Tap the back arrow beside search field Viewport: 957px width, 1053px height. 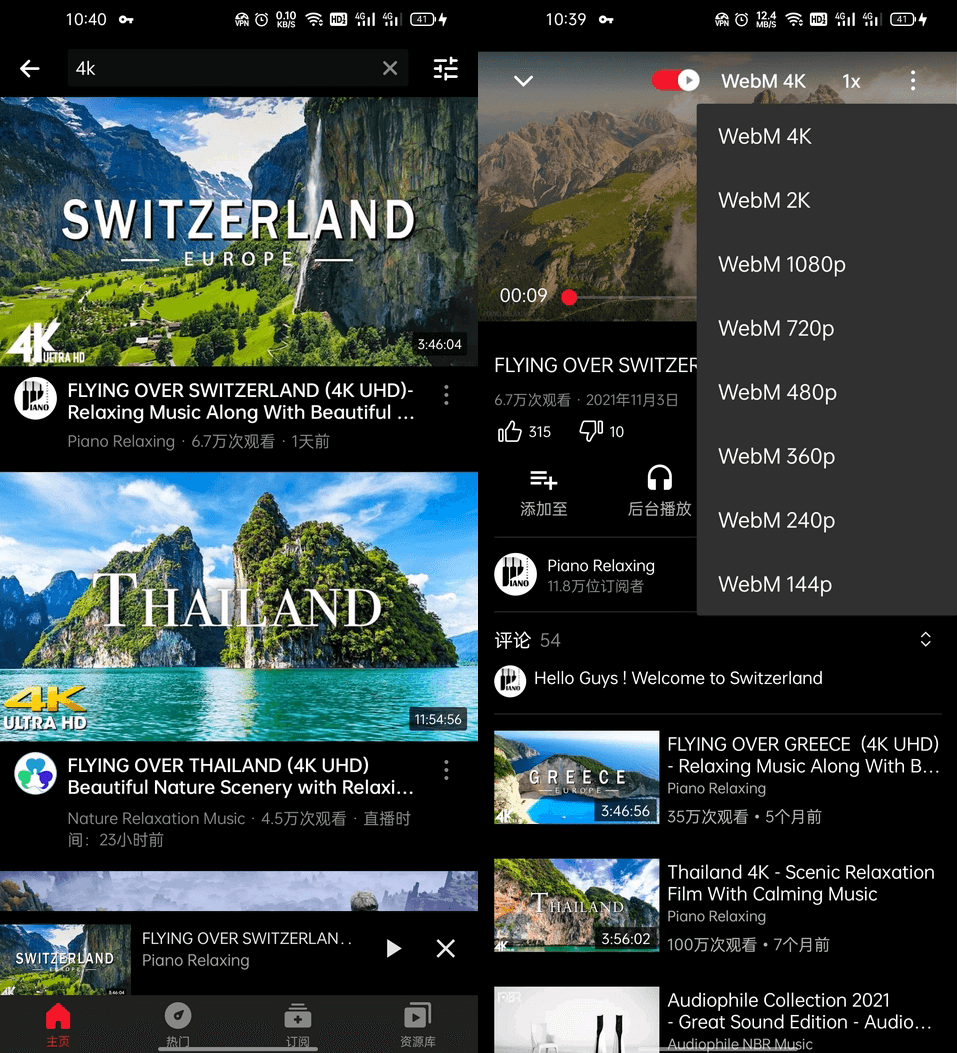30,68
